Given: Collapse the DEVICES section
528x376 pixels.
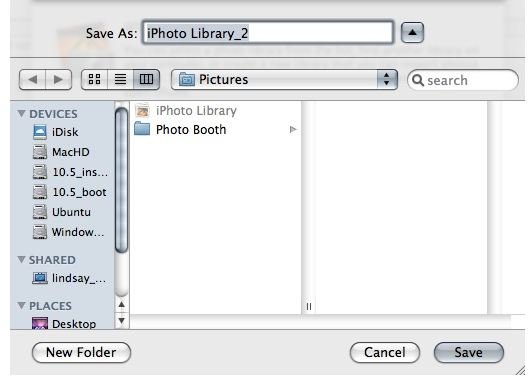Looking at the screenshot, I should click(x=21, y=113).
